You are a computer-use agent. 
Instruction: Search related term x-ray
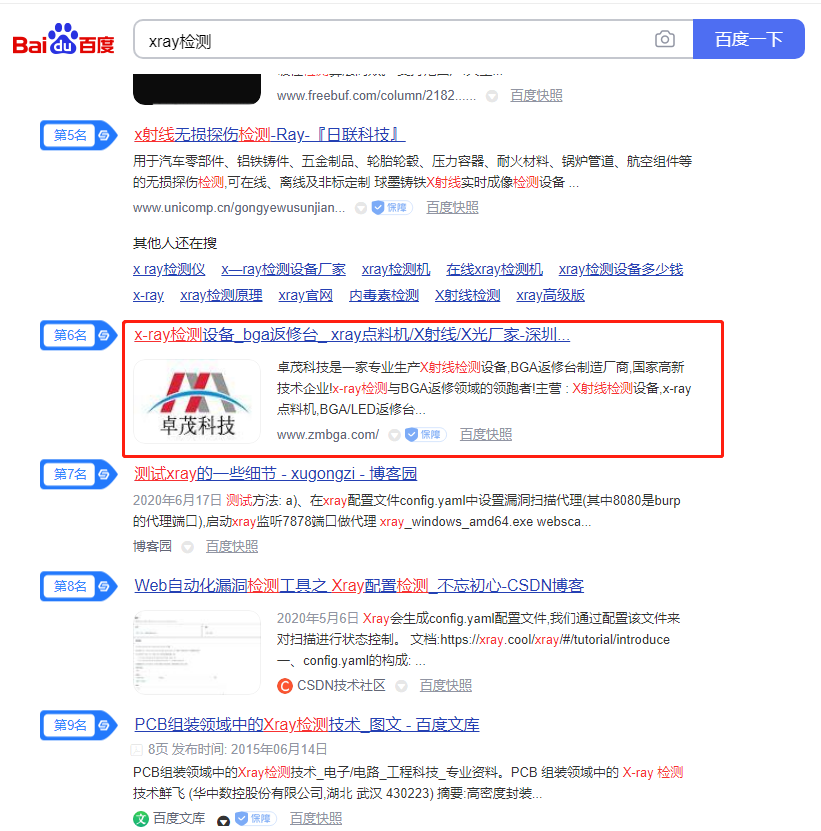click(x=148, y=295)
